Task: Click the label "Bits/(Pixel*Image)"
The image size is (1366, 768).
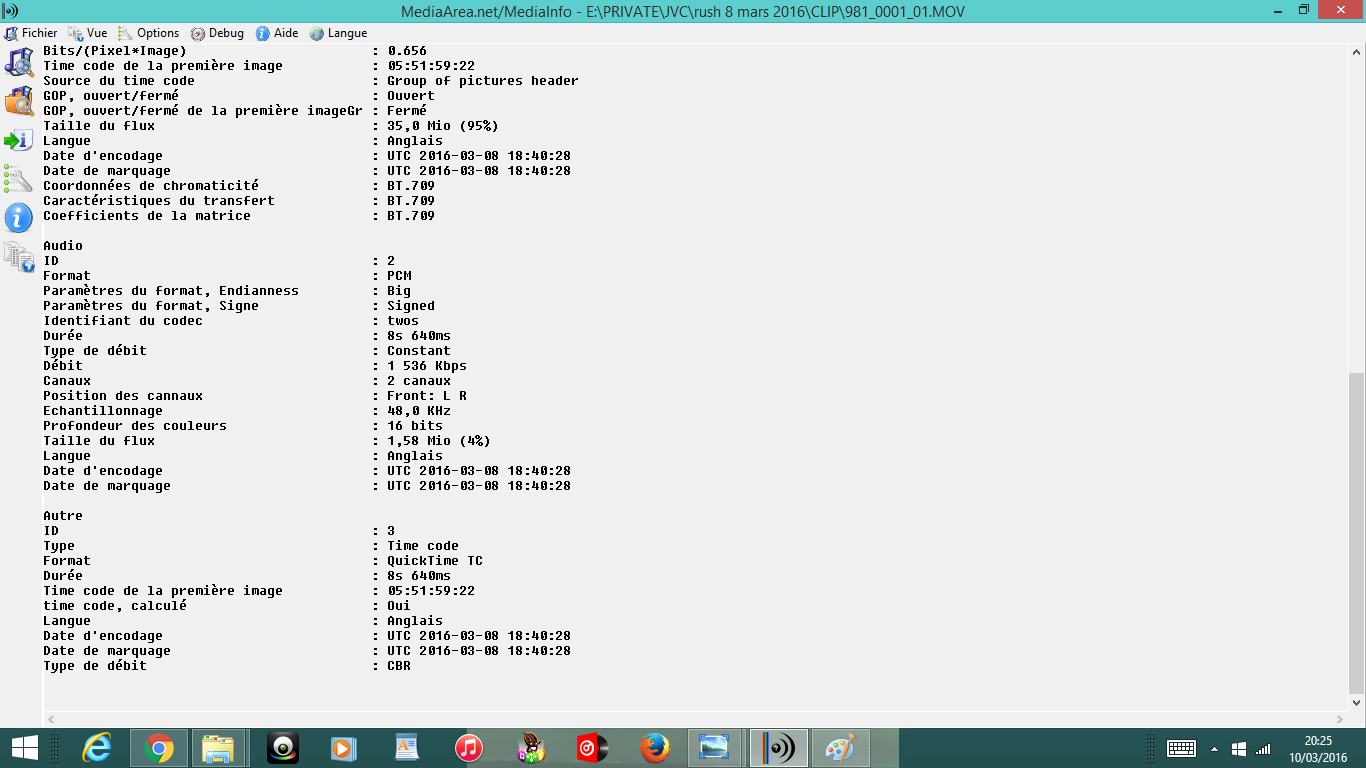Action: (x=115, y=51)
